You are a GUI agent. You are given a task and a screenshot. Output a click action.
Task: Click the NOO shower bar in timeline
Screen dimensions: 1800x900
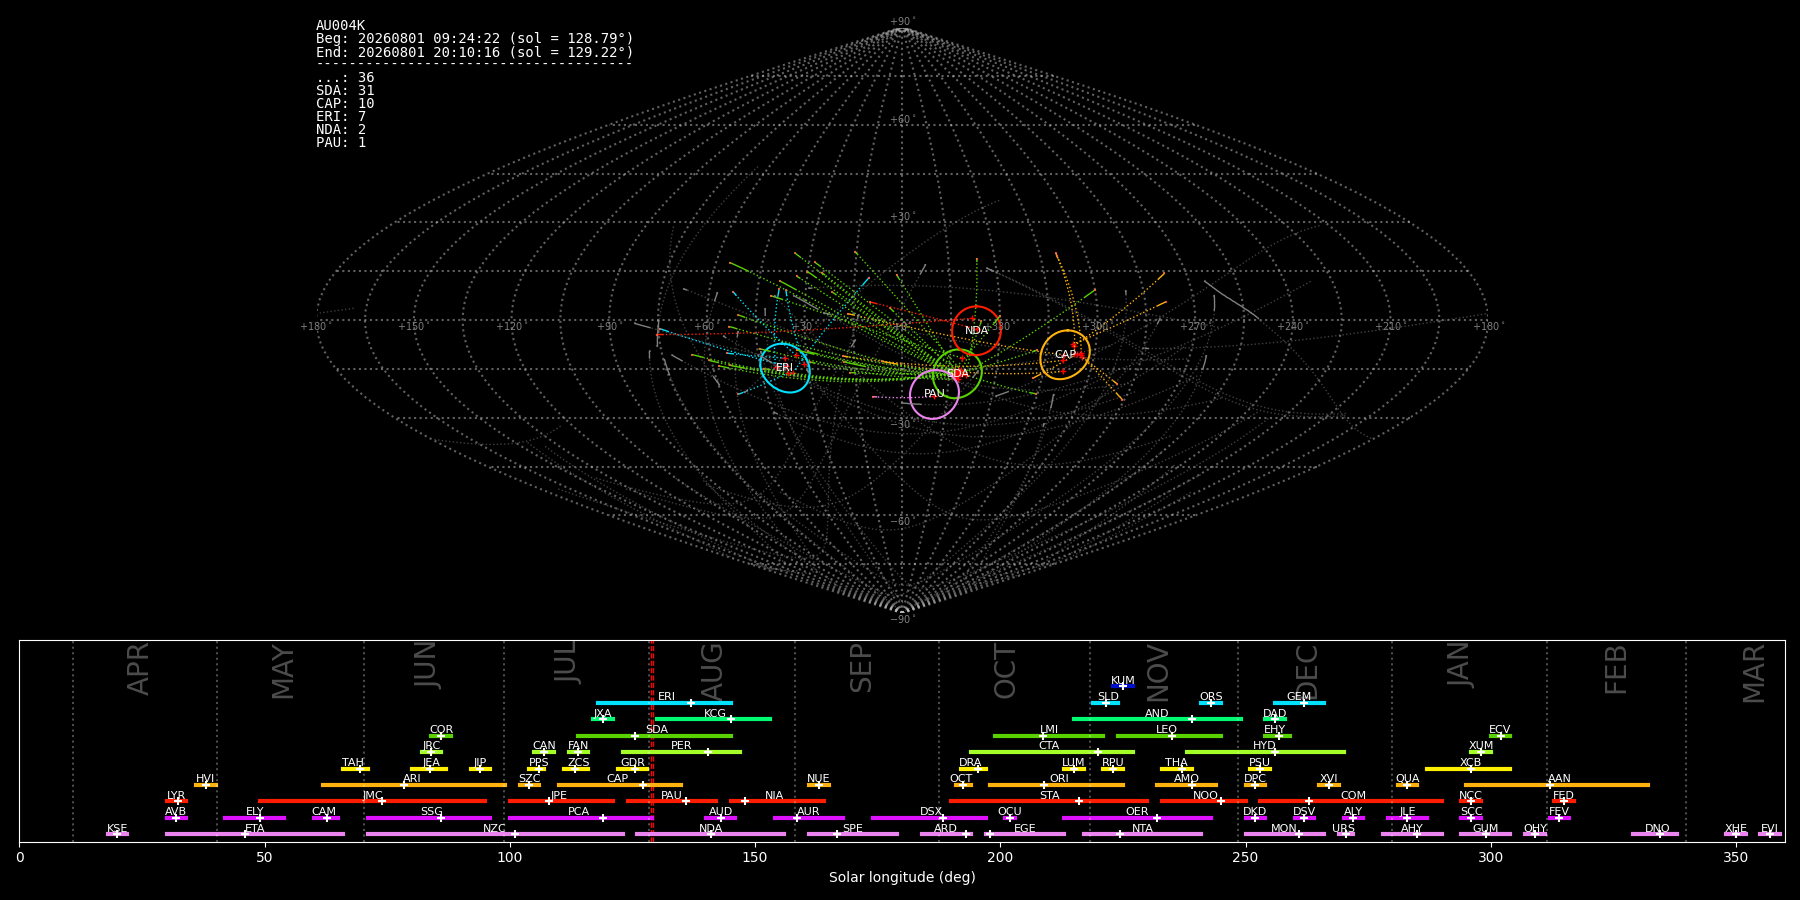1204,801
